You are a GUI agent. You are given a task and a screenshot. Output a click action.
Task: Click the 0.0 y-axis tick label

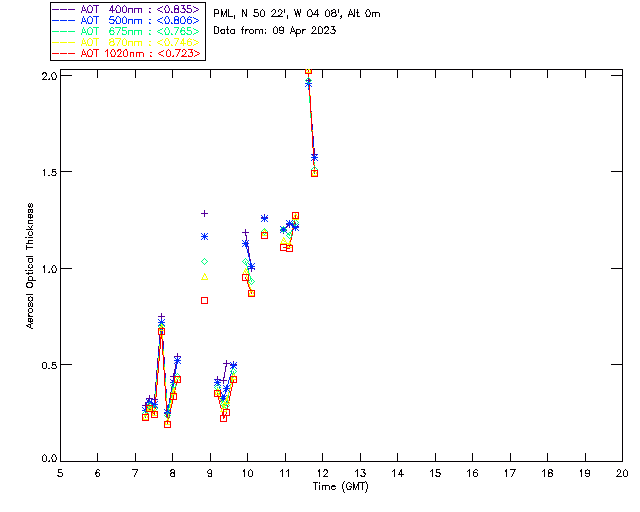click(49, 459)
